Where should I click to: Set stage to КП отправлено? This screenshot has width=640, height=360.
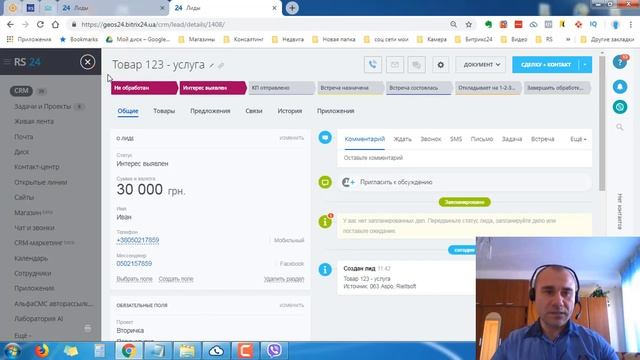[x=282, y=88]
